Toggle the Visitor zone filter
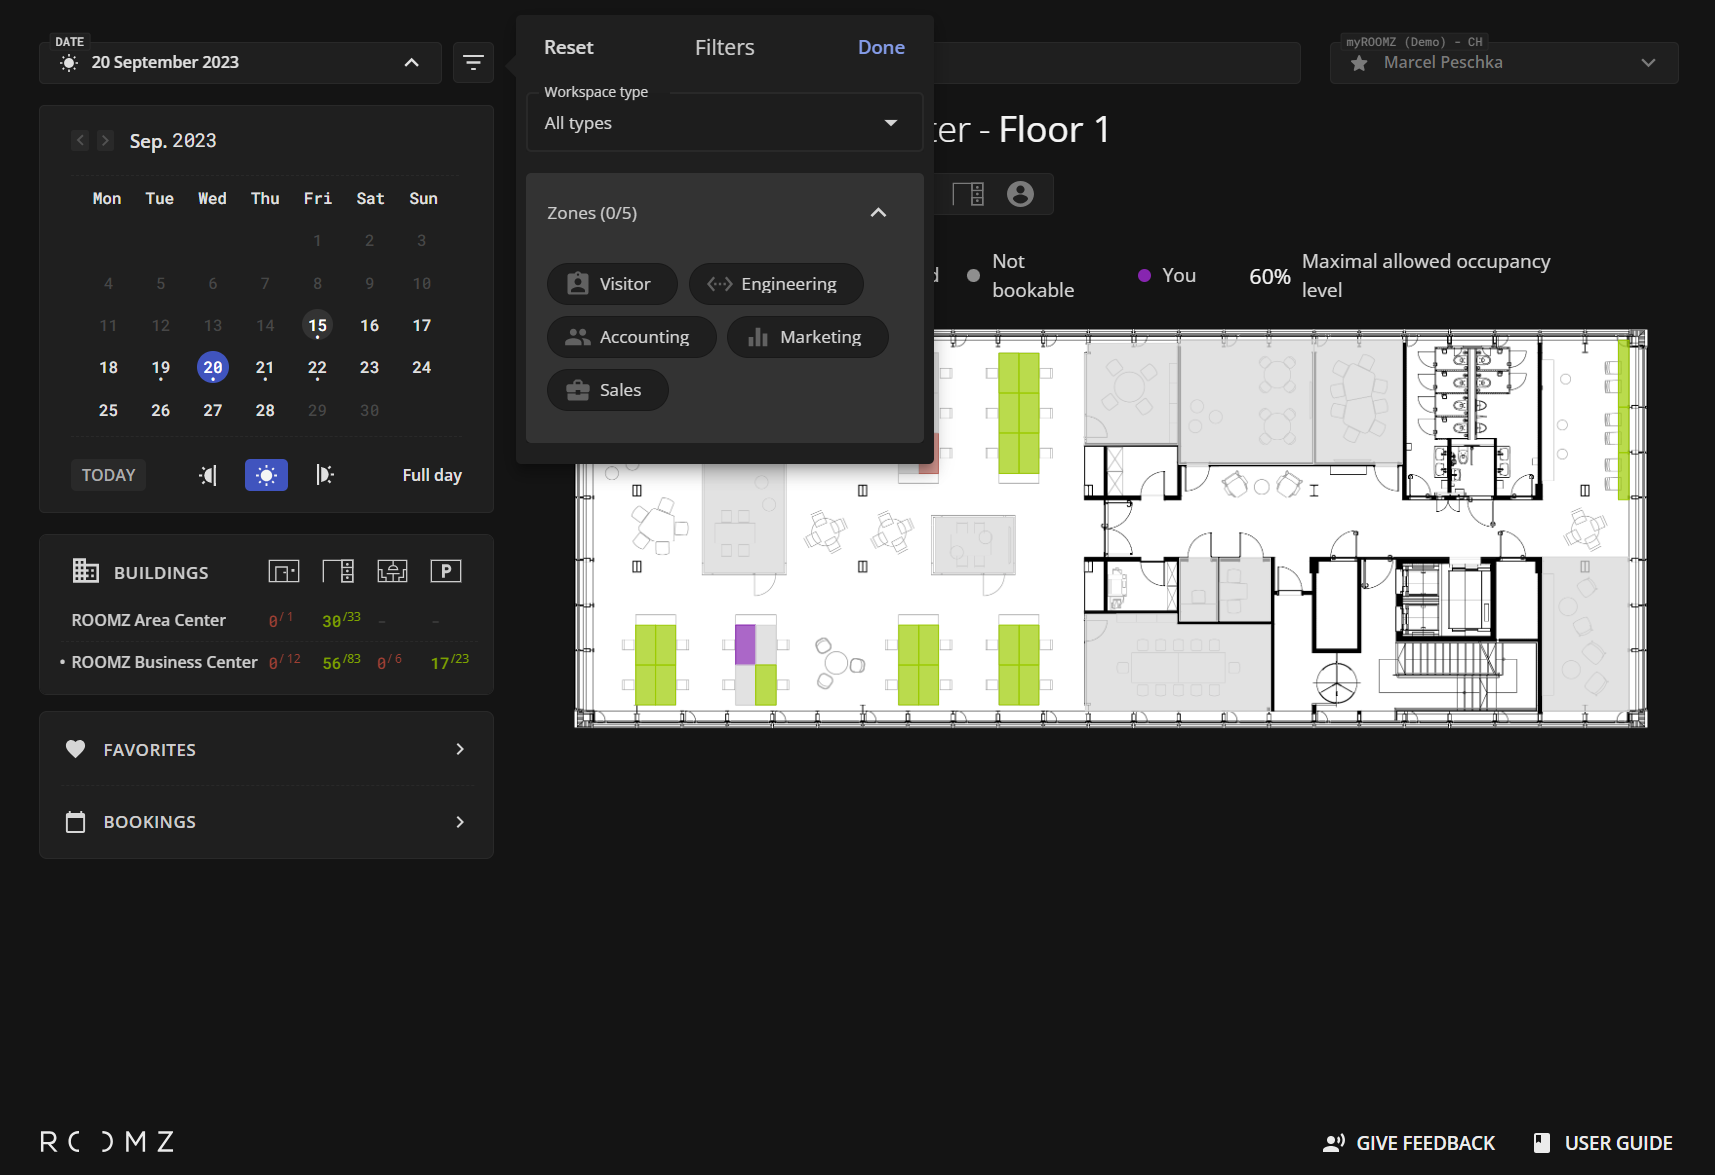 click(611, 284)
